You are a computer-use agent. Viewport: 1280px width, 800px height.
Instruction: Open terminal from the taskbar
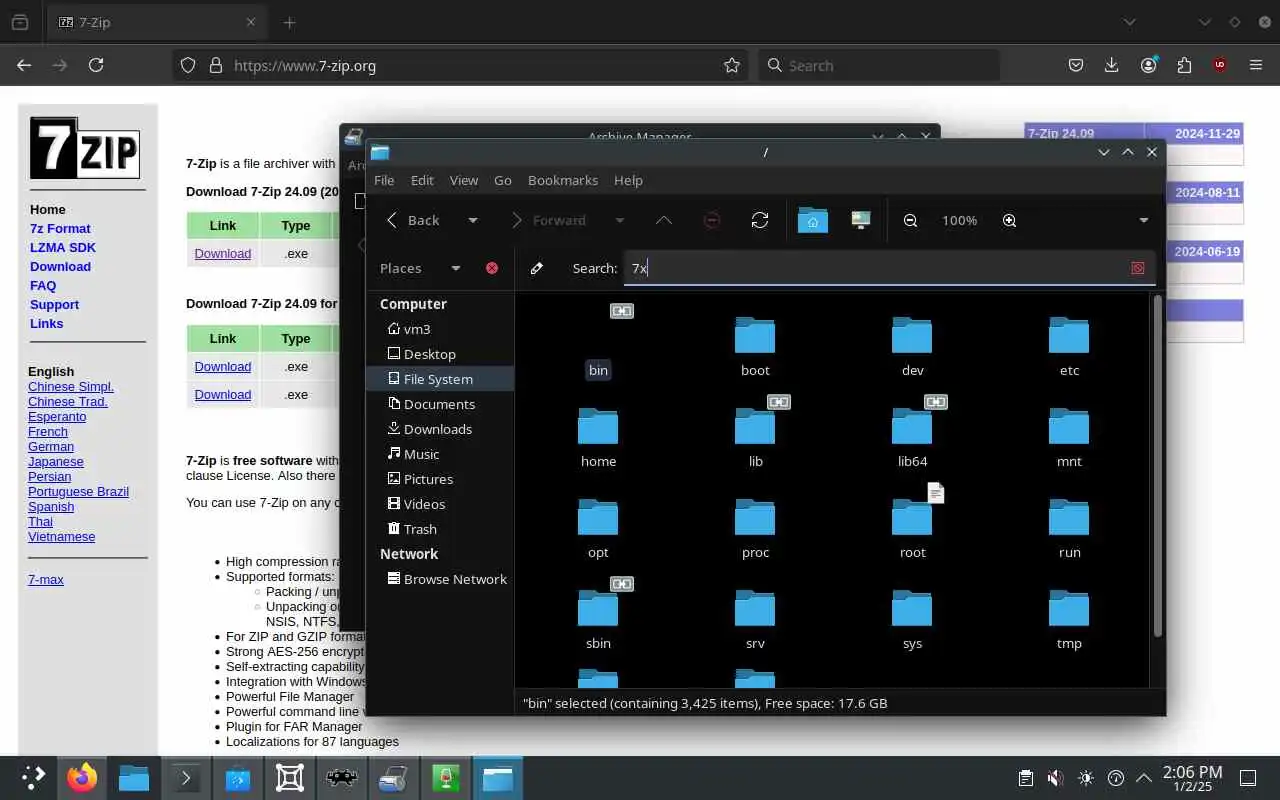click(186, 778)
